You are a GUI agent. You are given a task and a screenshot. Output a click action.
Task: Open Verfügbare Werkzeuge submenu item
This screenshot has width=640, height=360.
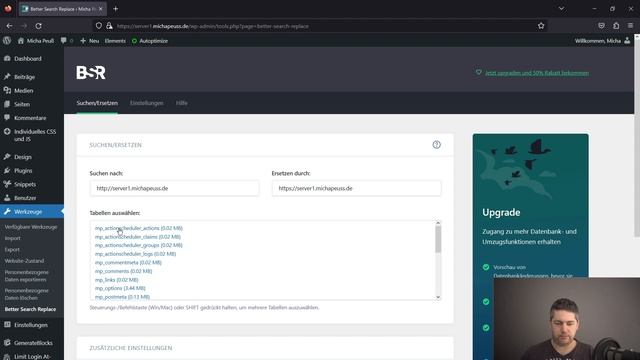[31, 227]
